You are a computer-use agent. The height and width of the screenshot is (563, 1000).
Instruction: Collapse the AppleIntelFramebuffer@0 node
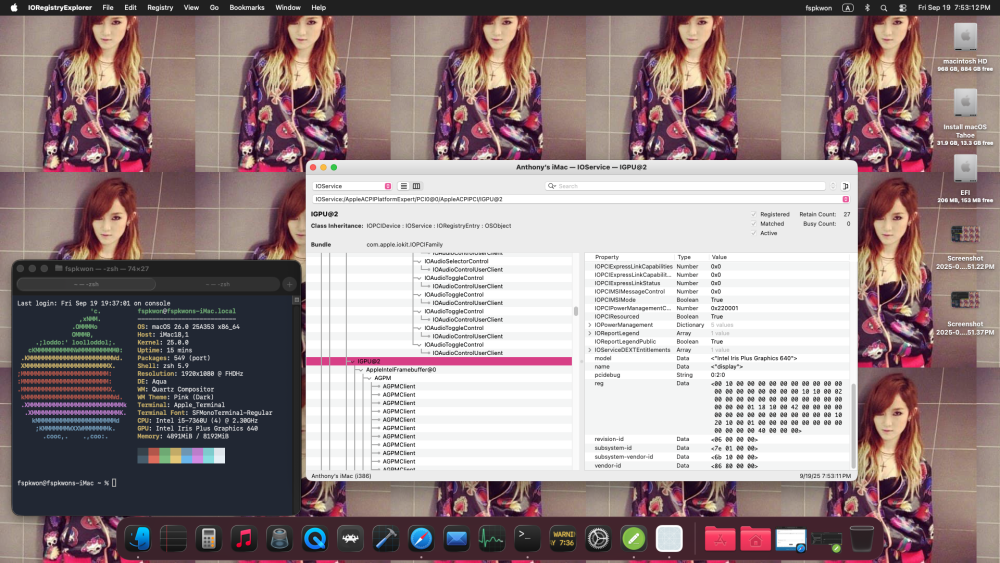click(x=360, y=370)
